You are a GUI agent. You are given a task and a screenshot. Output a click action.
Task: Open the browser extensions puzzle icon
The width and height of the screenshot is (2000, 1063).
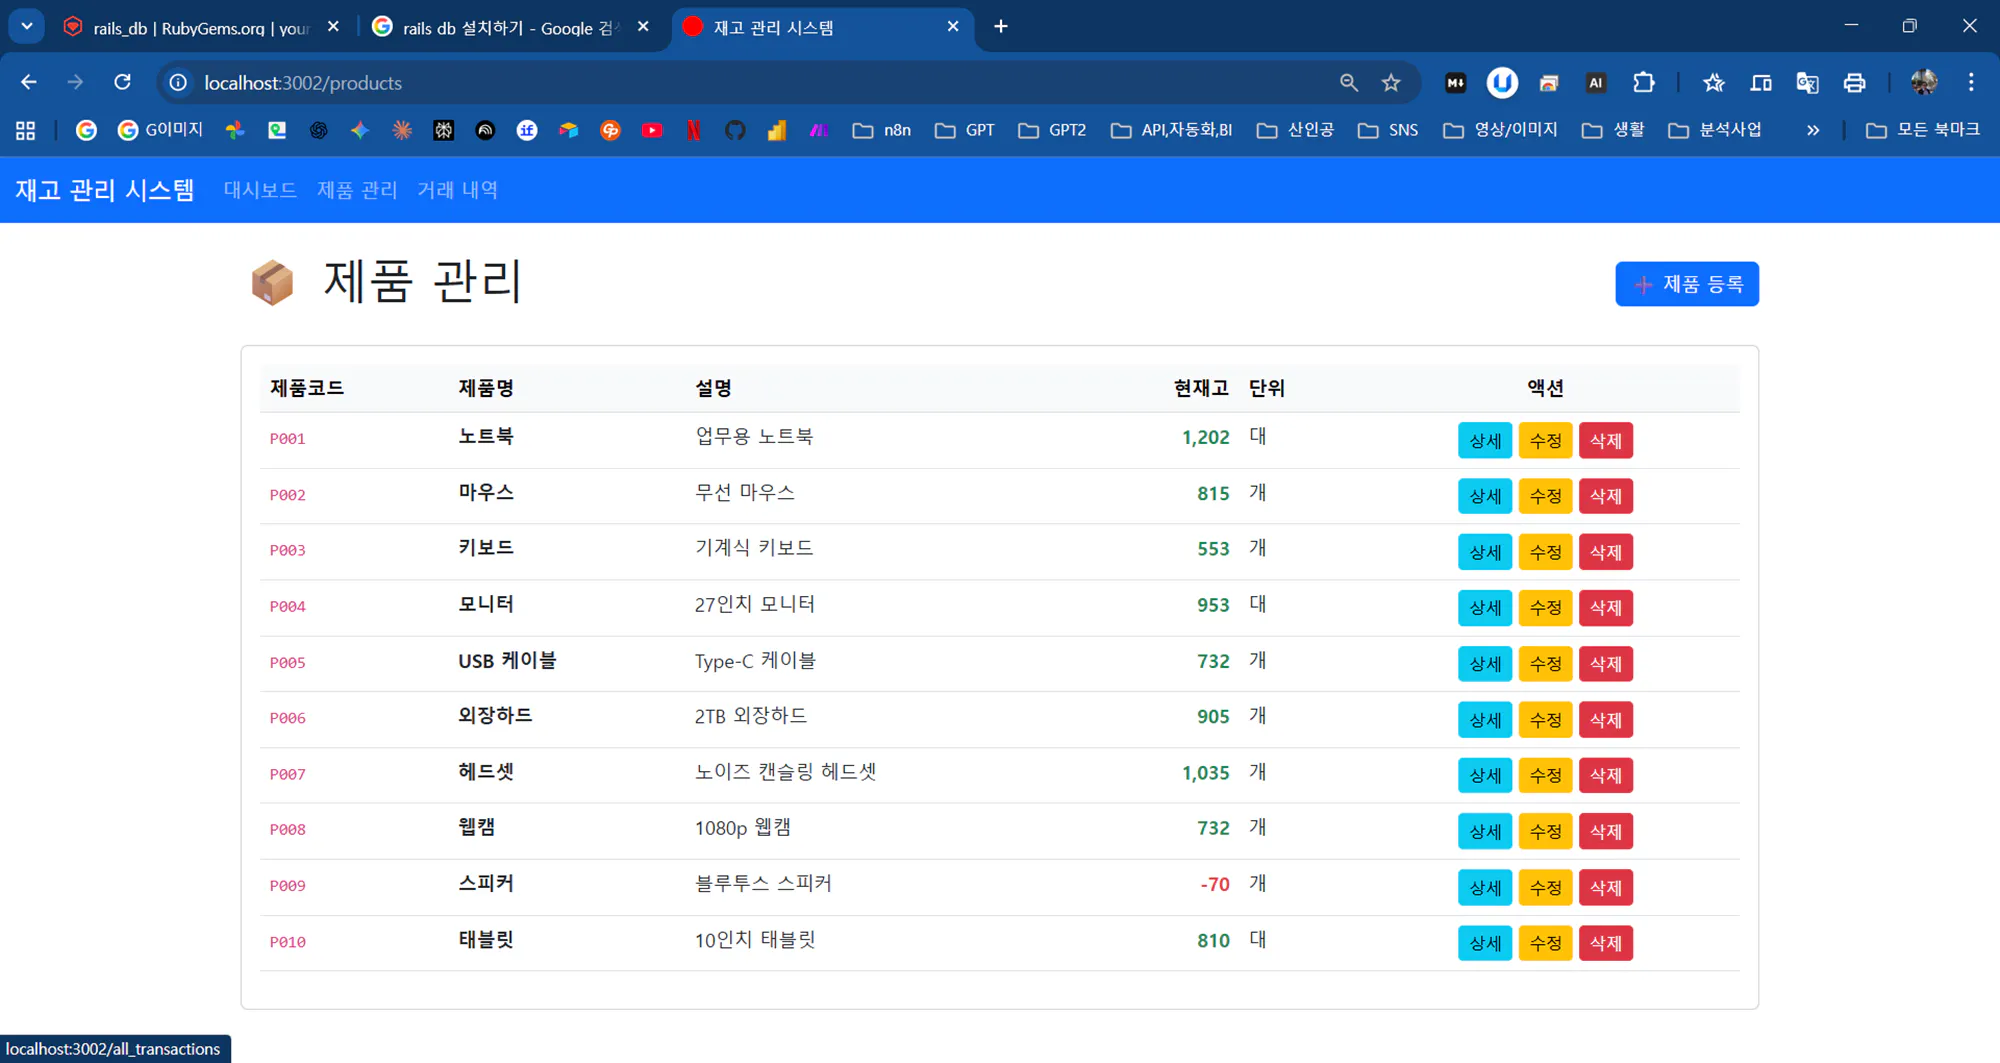coord(1644,83)
